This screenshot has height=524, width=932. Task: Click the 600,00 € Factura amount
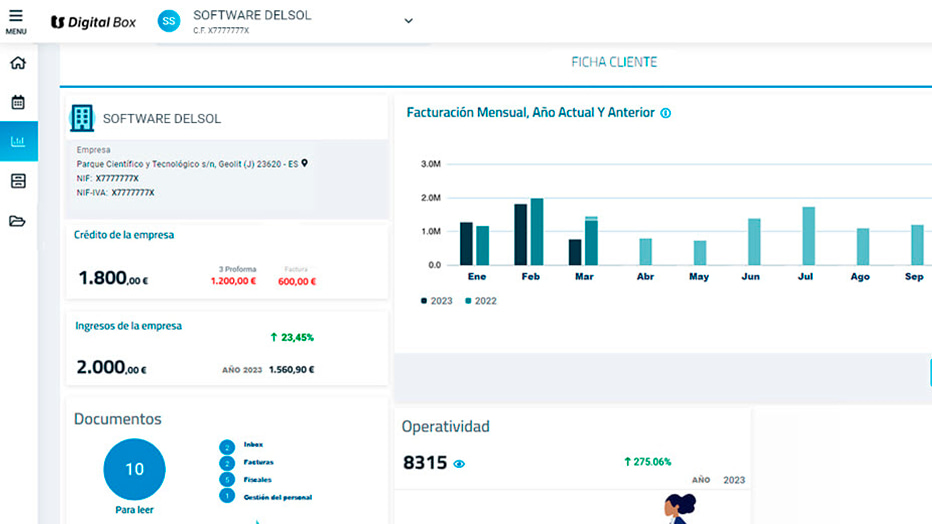[x=297, y=282]
